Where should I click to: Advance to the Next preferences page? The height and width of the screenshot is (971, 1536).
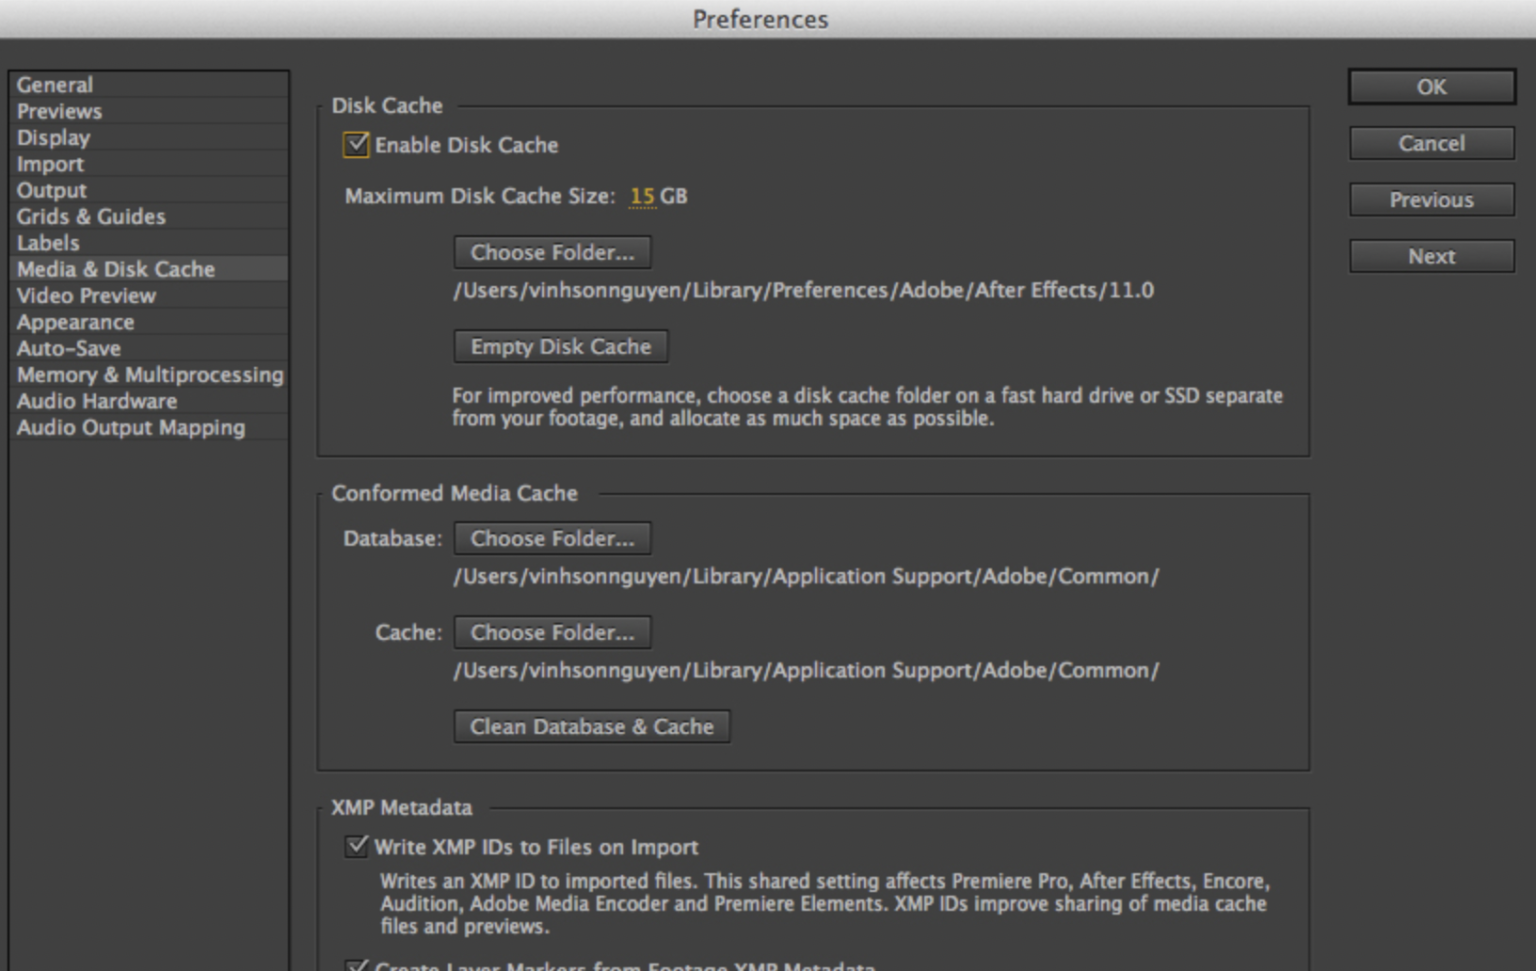[1431, 257]
